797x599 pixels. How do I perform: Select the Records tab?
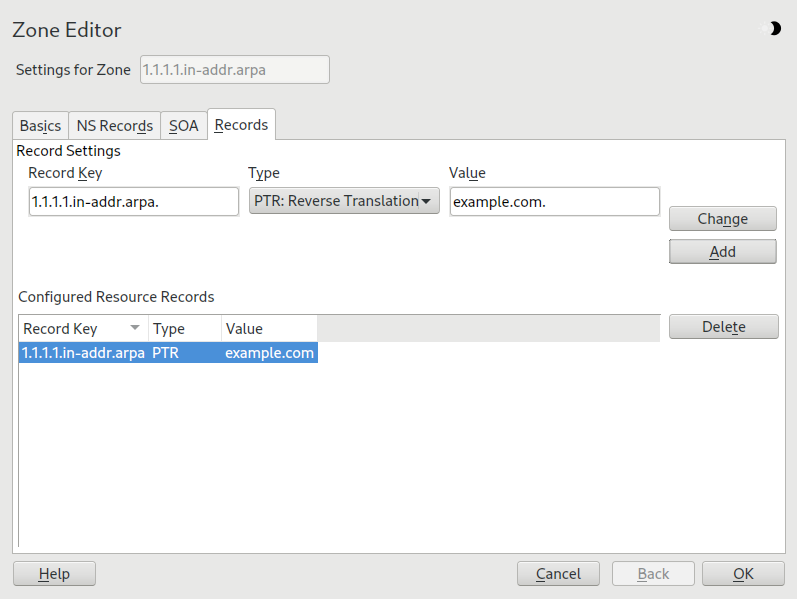(241, 125)
